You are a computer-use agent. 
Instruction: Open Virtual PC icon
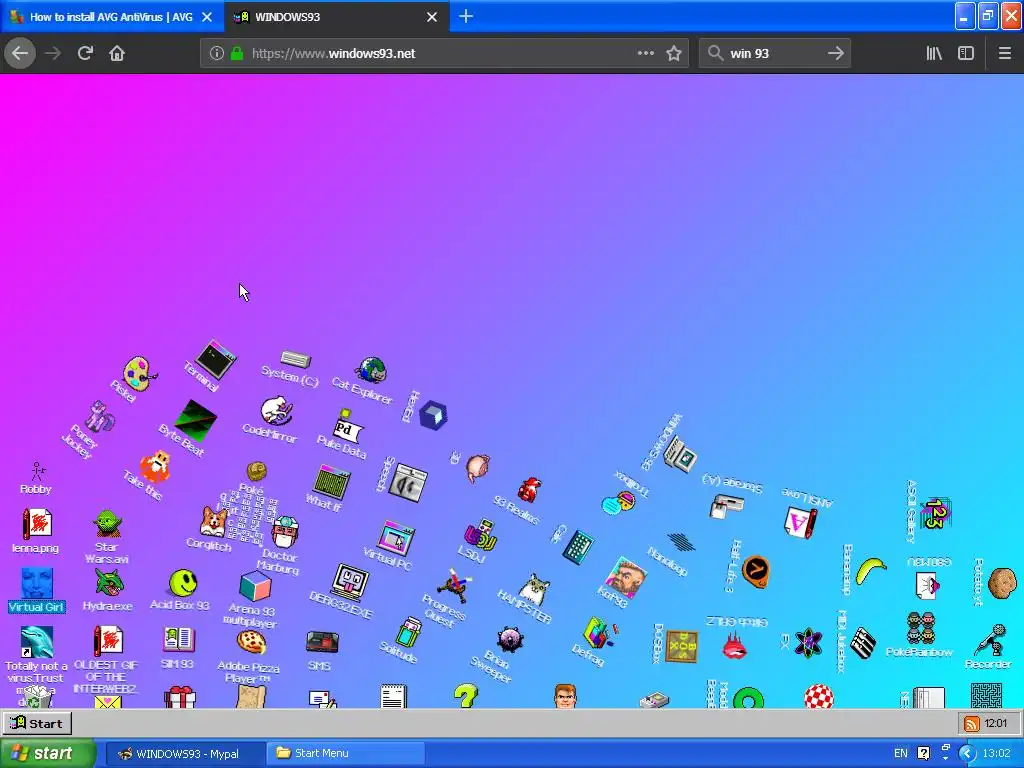(396, 537)
